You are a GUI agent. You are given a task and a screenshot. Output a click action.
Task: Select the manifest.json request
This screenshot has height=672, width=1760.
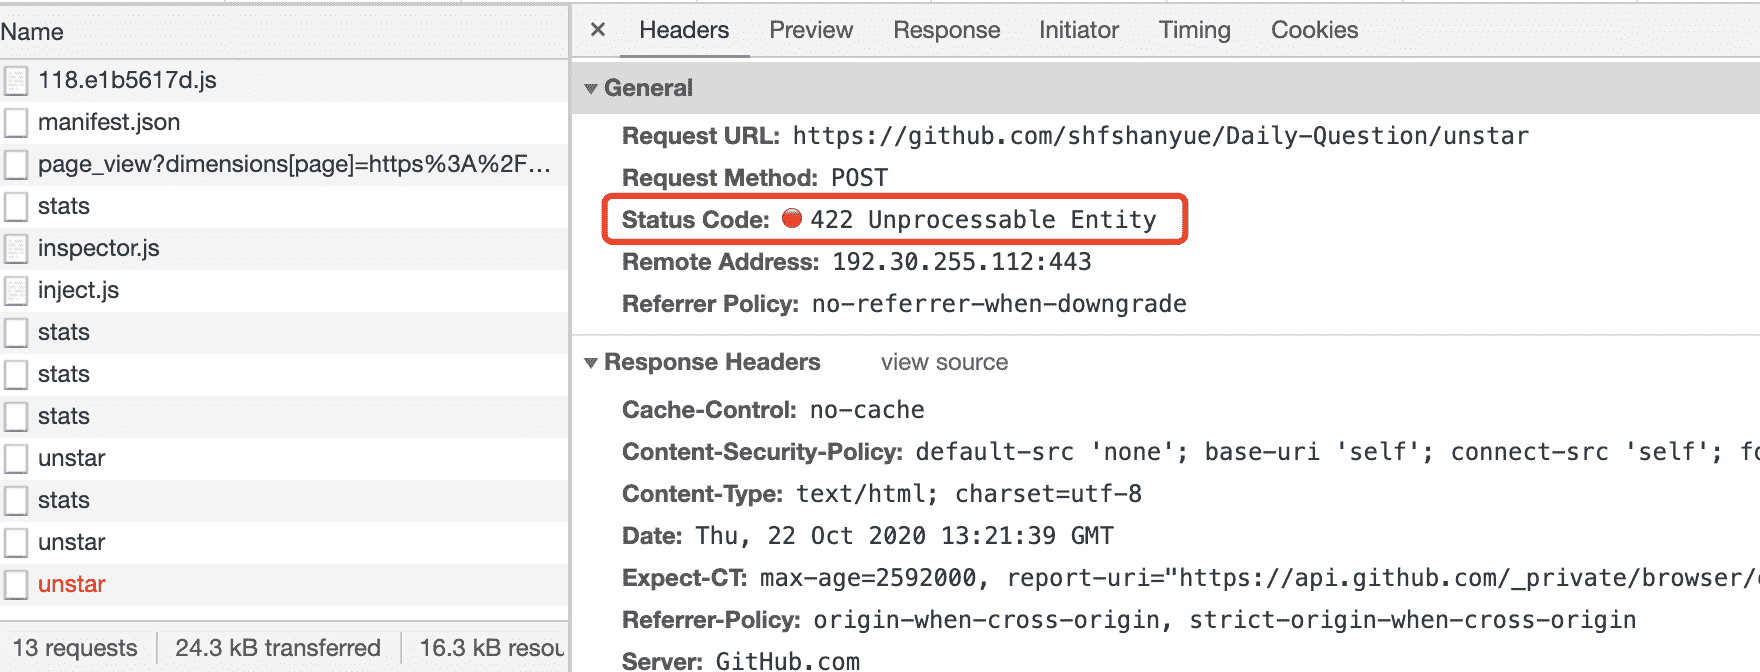point(109,122)
